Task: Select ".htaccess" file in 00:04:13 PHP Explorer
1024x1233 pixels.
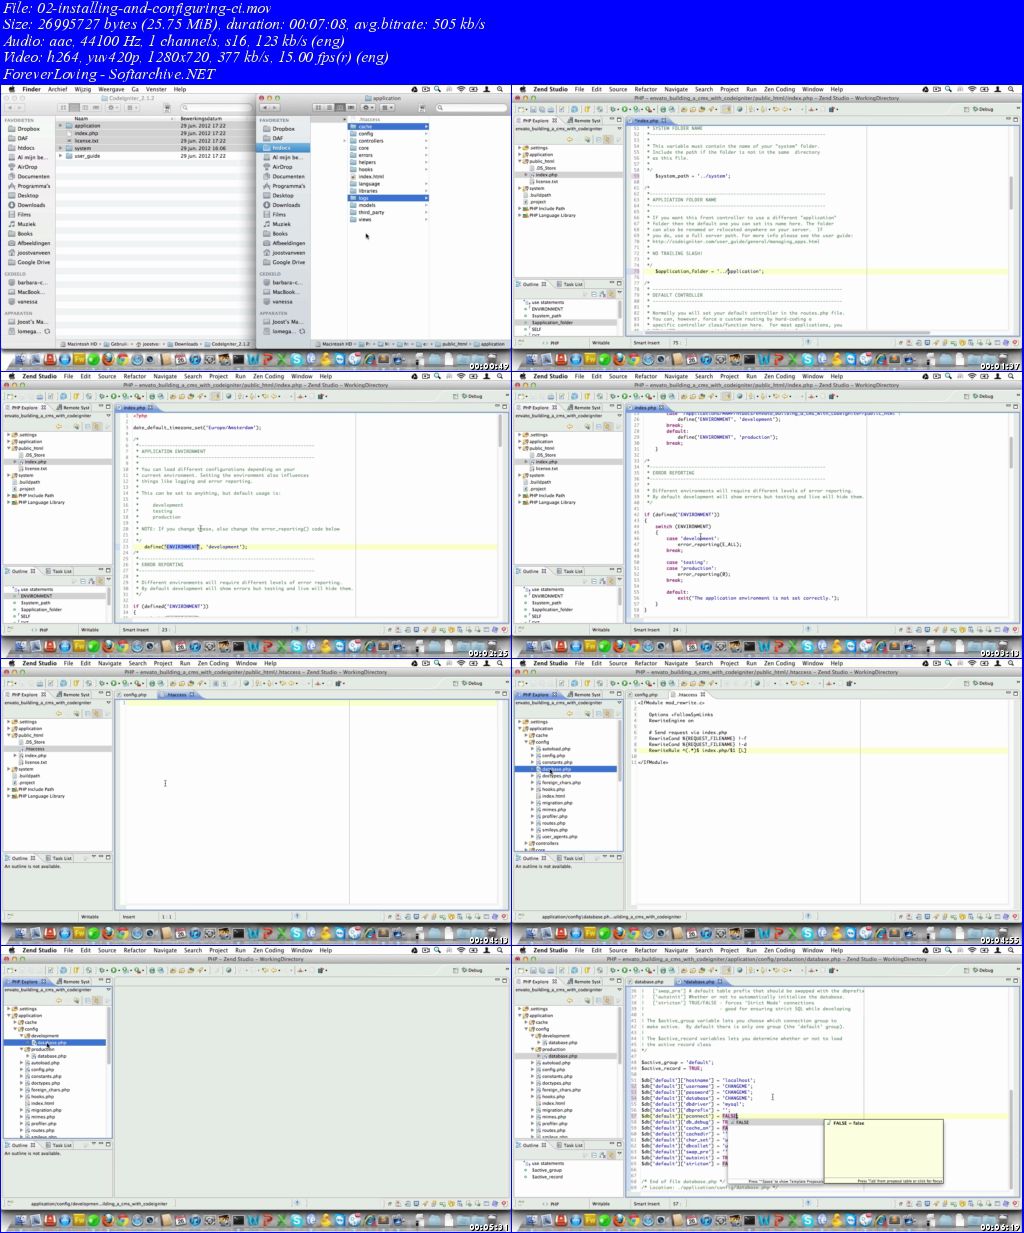Action: 35,749
